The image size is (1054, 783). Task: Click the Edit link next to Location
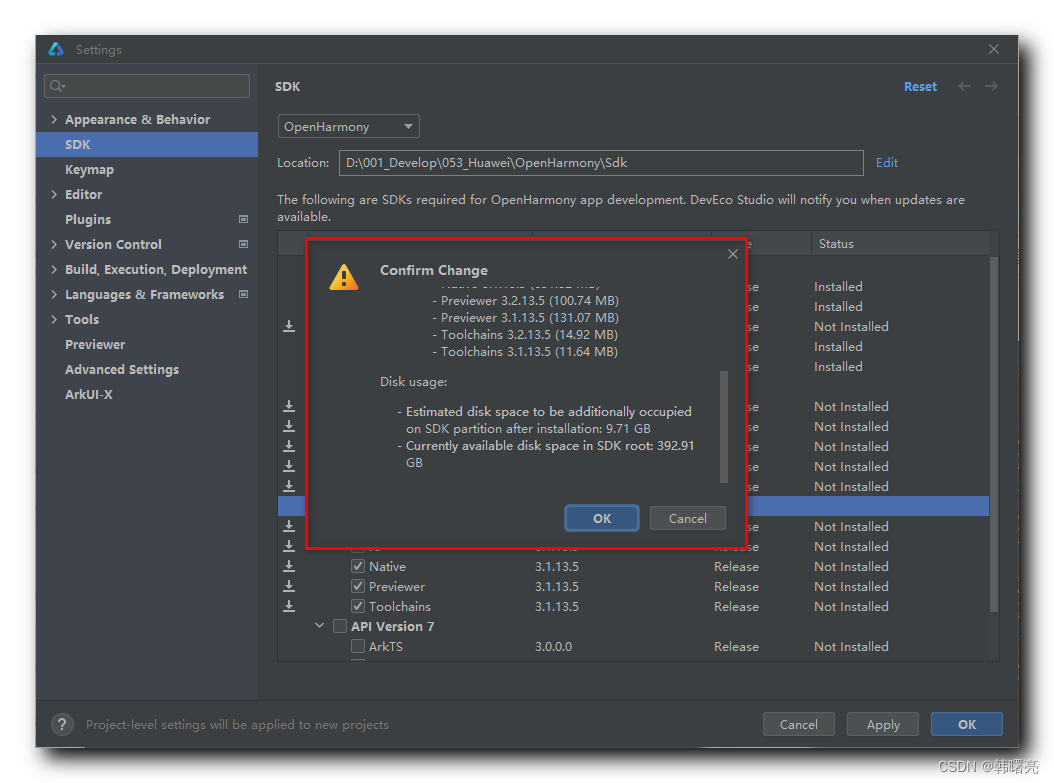click(x=886, y=162)
